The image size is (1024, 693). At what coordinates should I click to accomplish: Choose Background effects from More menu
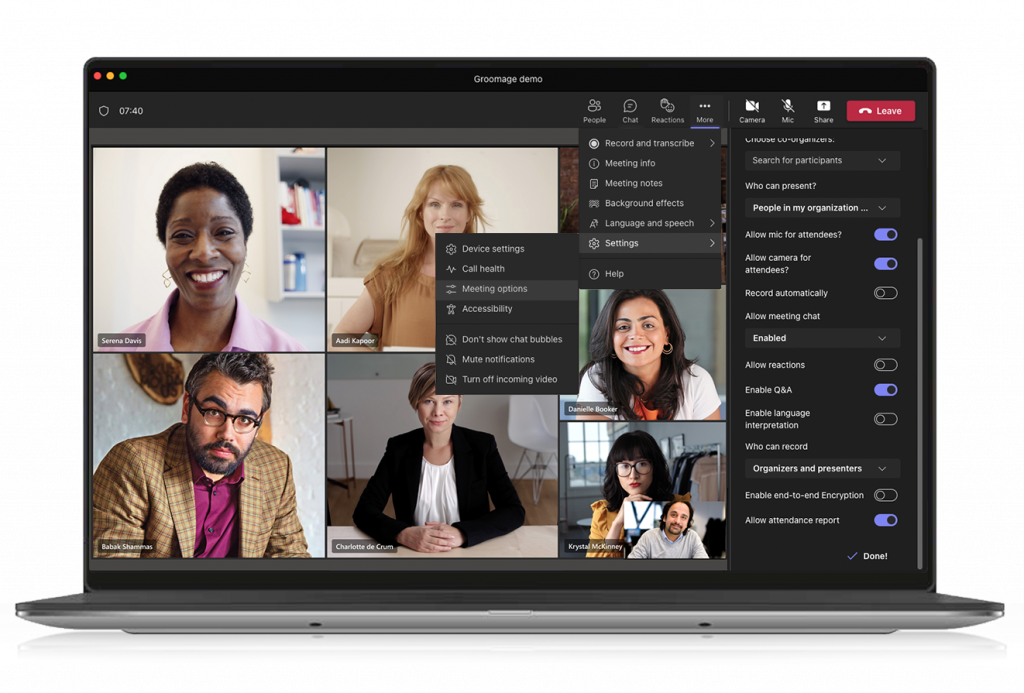tap(643, 203)
